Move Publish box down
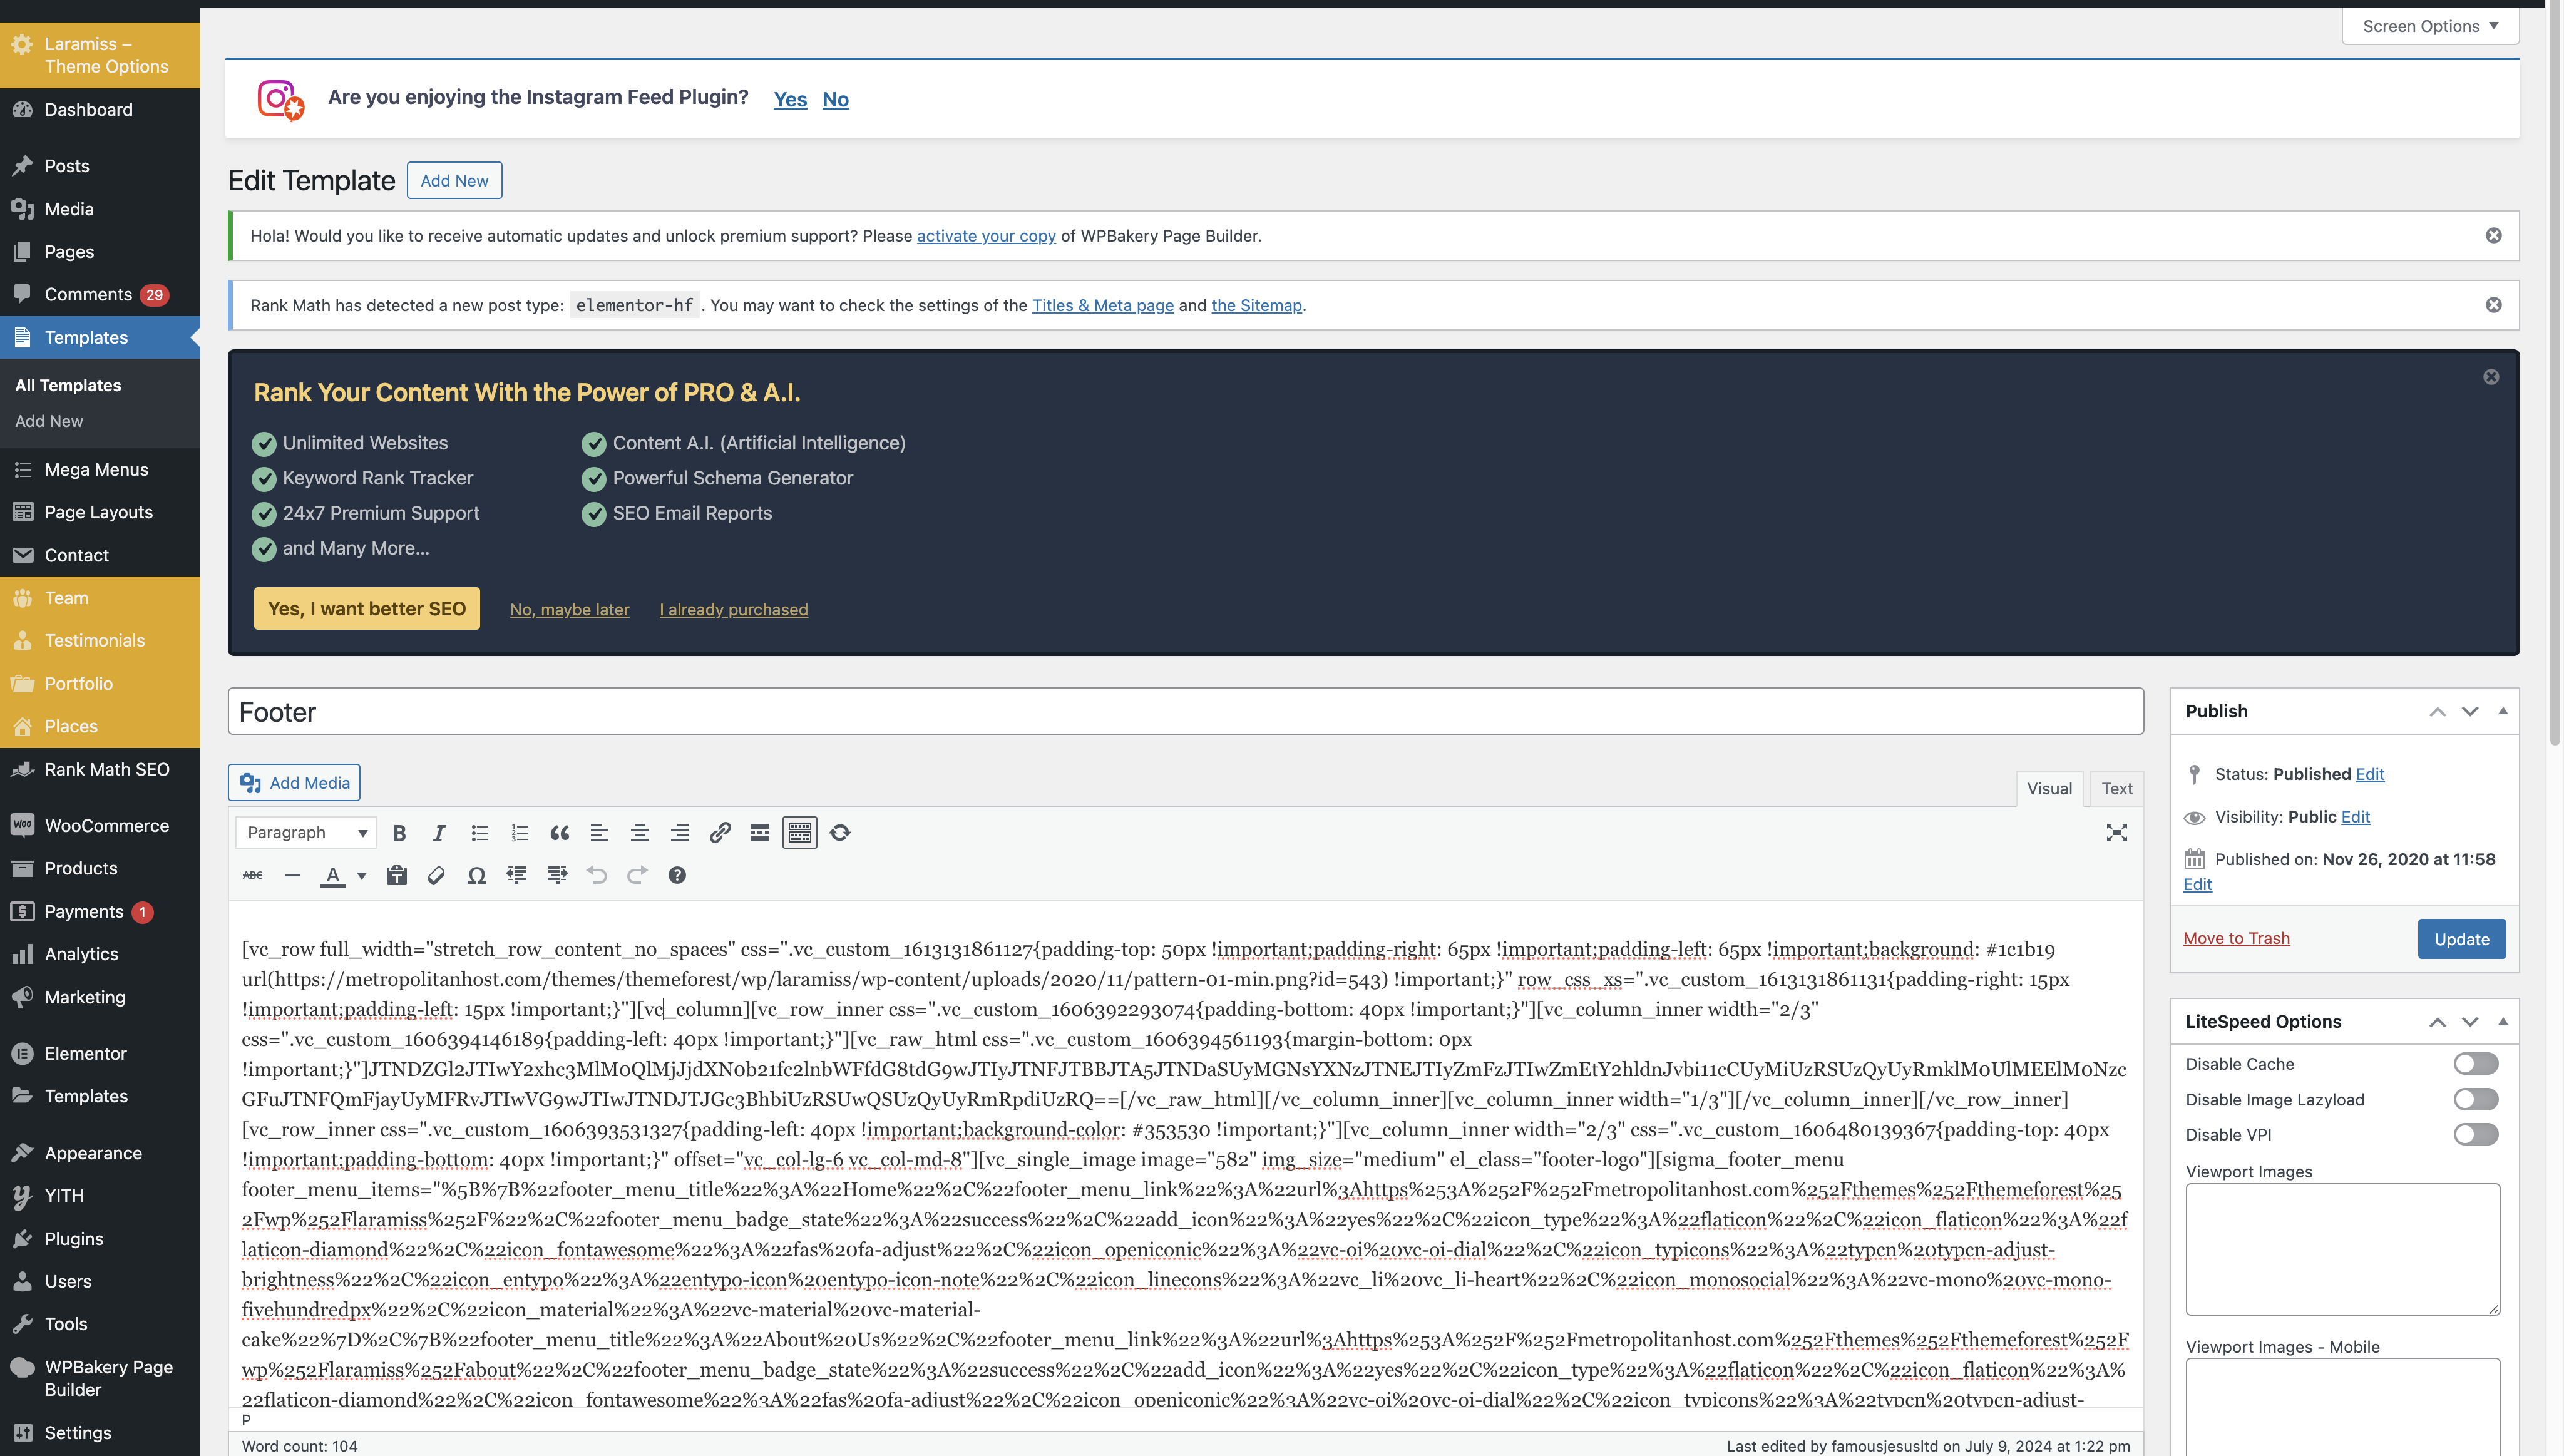2564x1456 pixels. point(2470,712)
